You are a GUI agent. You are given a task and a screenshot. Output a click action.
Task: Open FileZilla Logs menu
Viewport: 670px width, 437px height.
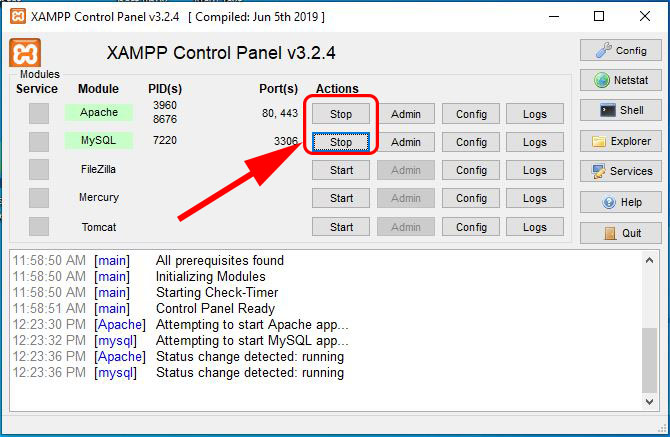point(535,170)
